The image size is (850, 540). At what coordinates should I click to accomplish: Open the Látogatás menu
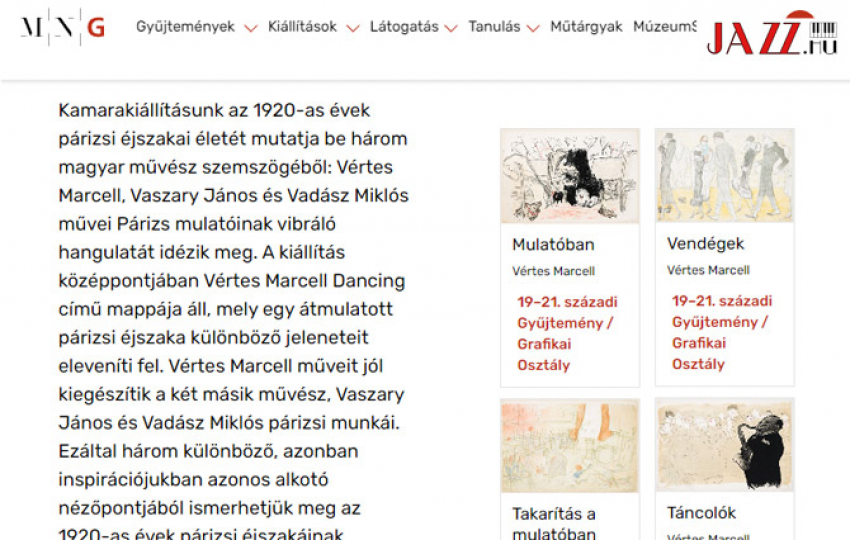click(404, 27)
